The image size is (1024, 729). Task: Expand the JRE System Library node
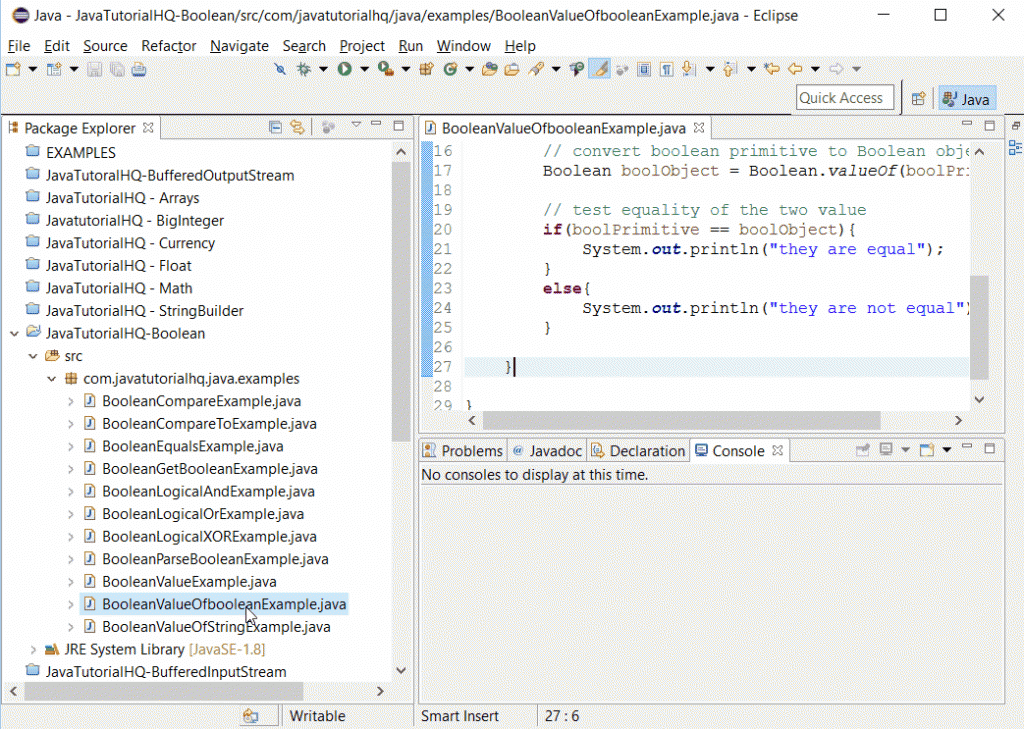pos(33,650)
